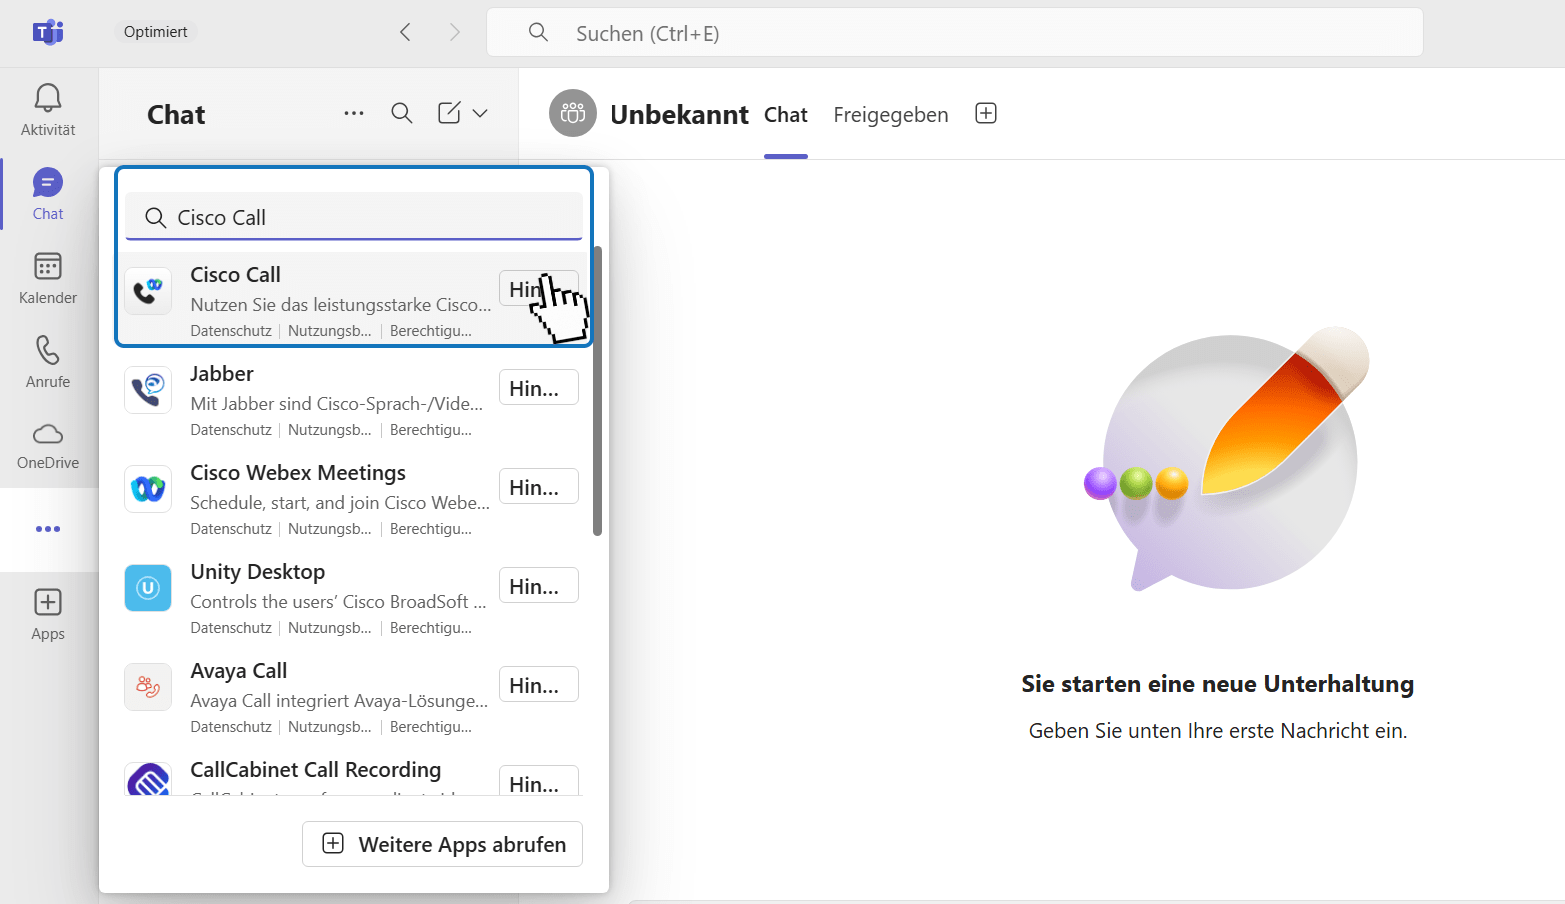Open Nutzungsb... link under Jabber
1565x904 pixels.
pyautogui.click(x=330, y=430)
